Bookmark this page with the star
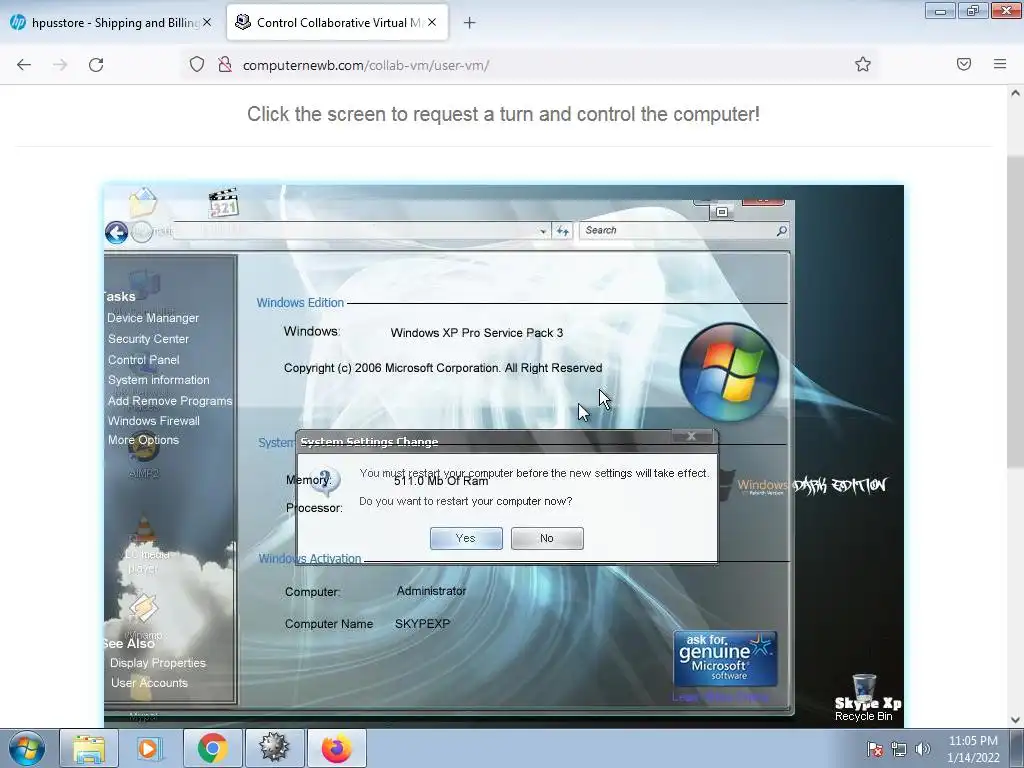Image resolution: width=1024 pixels, height=768 pixels. (x=863, y=64)
